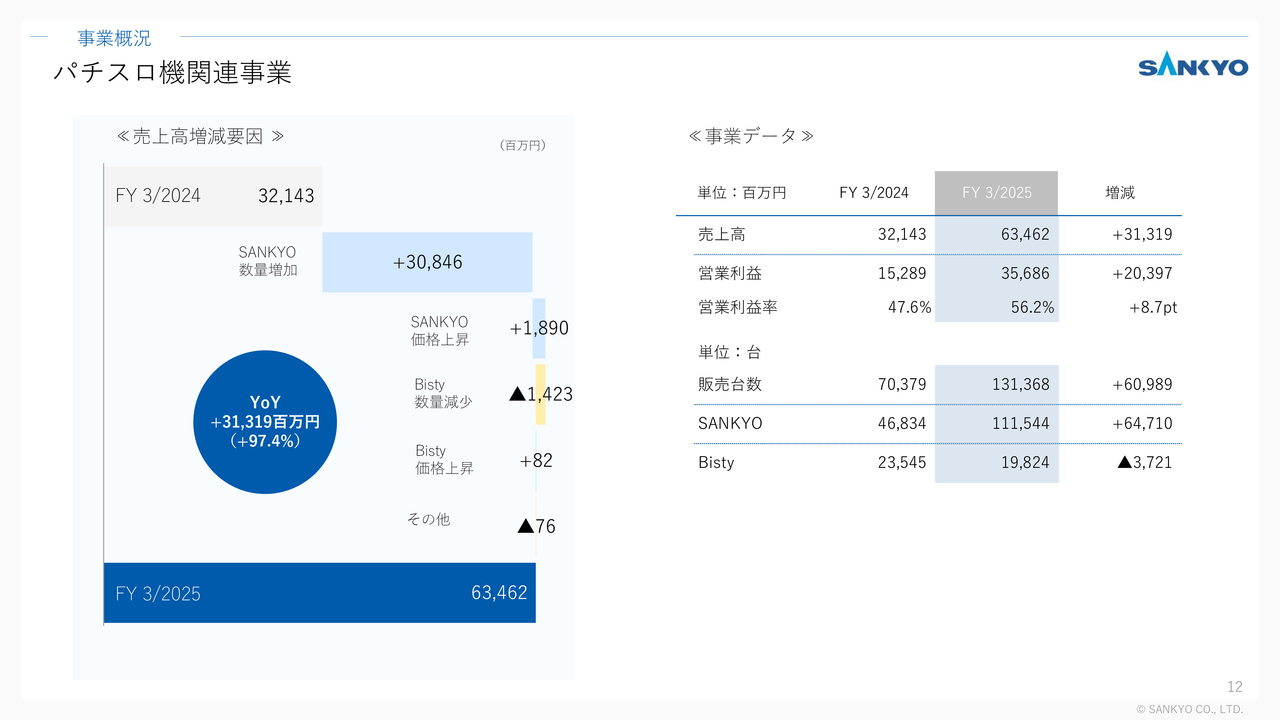Viewport: 1280px width, 720px height.
Task: Click the ≪売上高増減要因≫ heading
Action: tap(200, 136)
